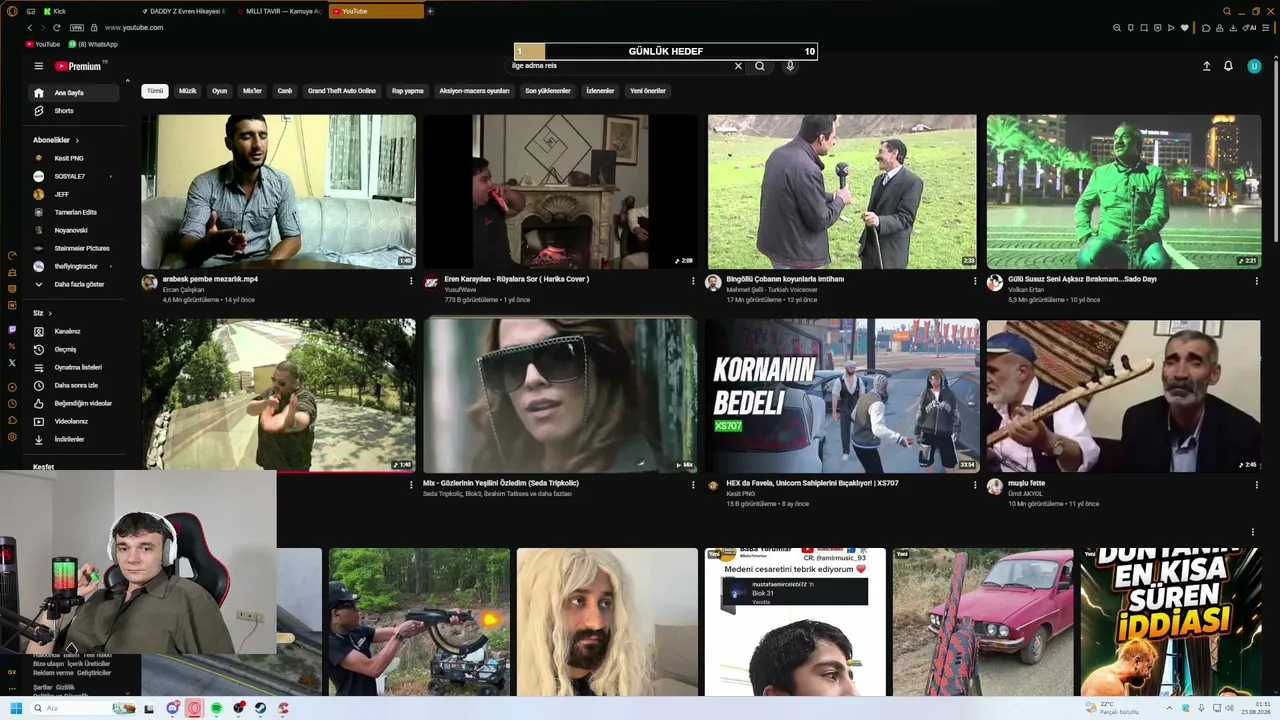
Task: Select the Canlı filter chip
Action: click(285, 91)
